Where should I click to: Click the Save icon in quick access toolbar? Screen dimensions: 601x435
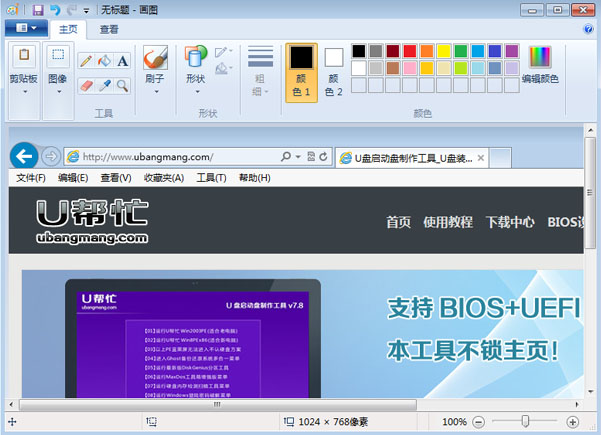pos(38,10)
